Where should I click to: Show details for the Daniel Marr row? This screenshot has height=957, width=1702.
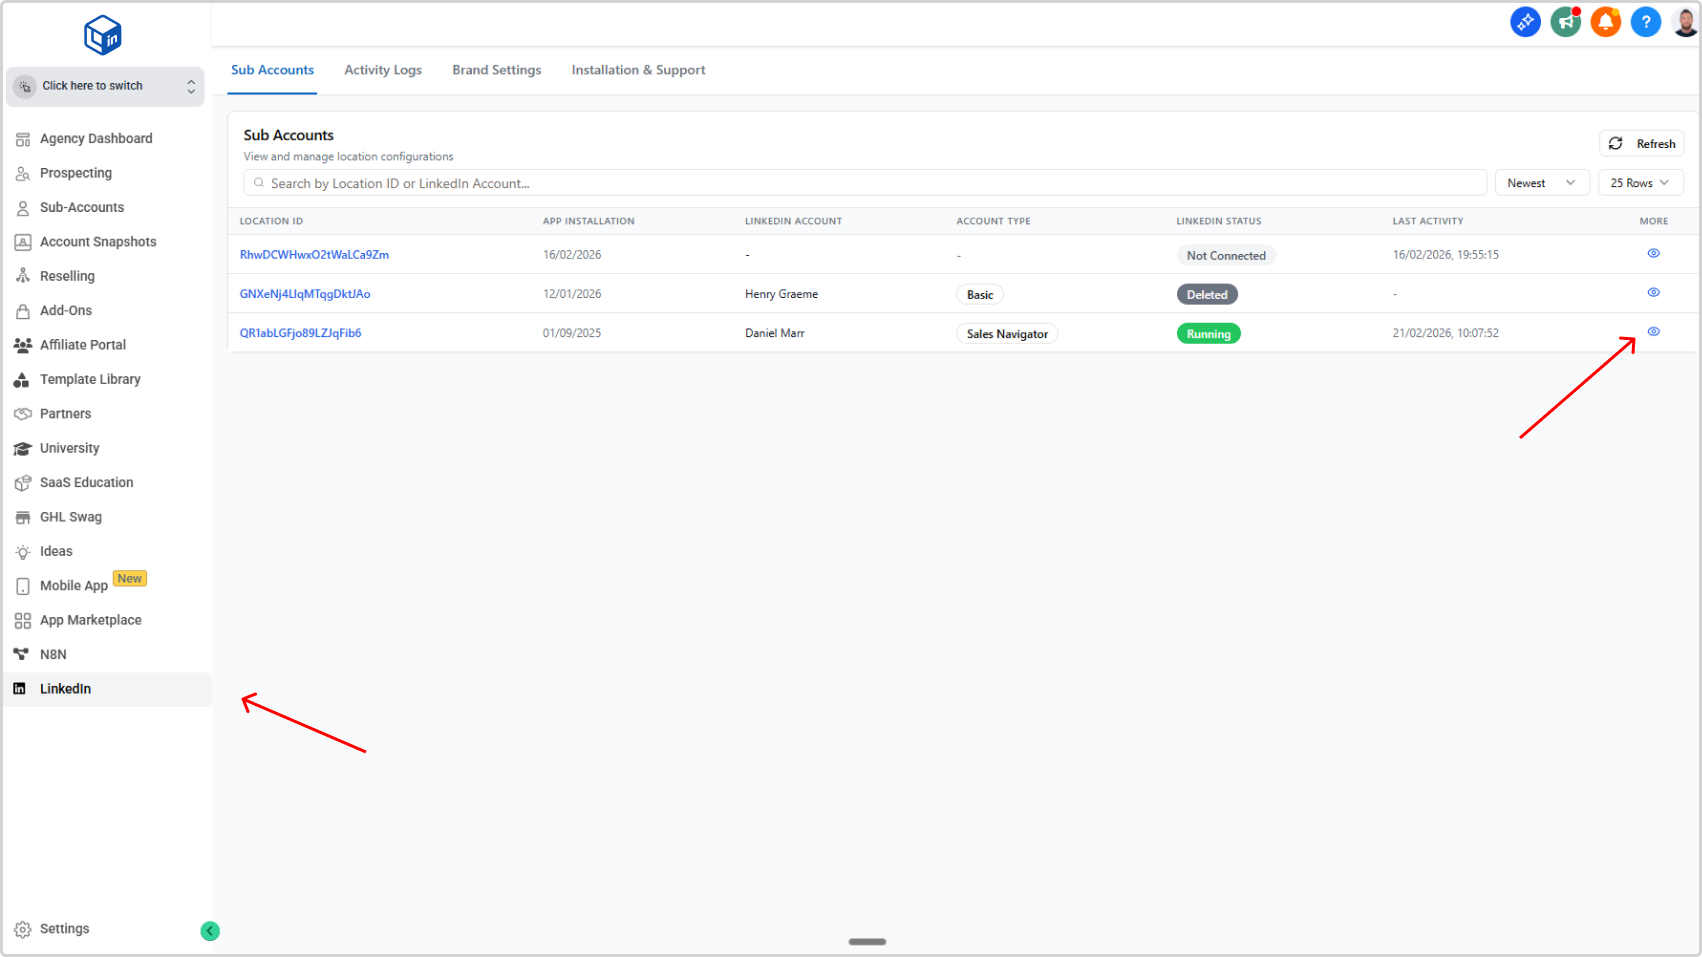click(x=1653, y=332)
